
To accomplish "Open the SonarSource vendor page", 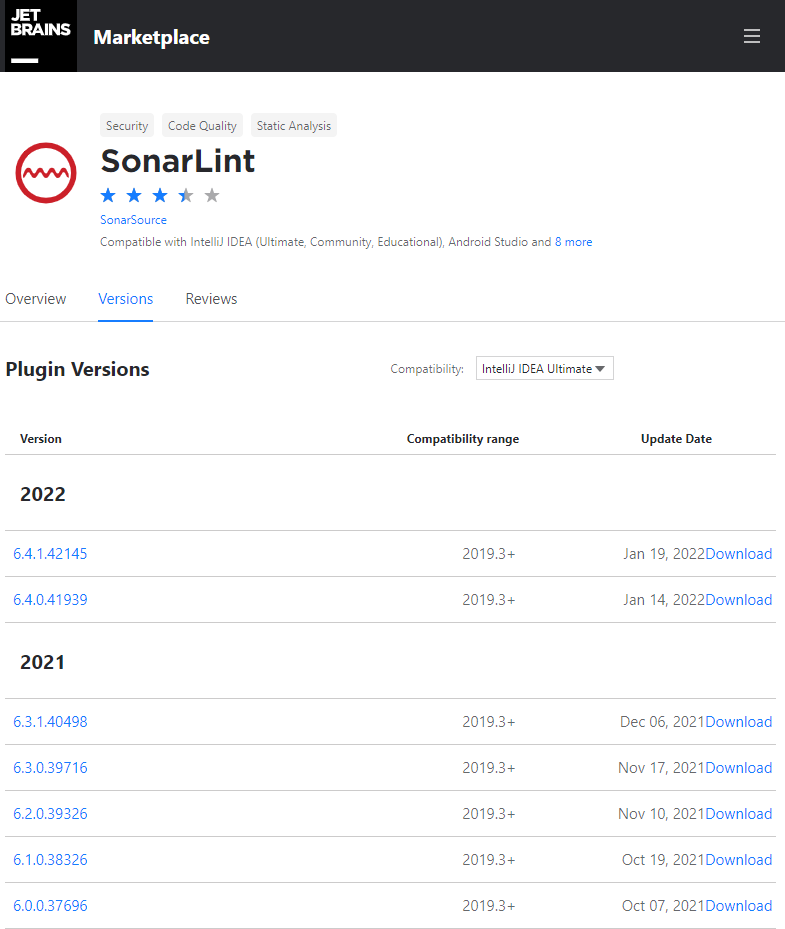I will click(x=133, y=219).
